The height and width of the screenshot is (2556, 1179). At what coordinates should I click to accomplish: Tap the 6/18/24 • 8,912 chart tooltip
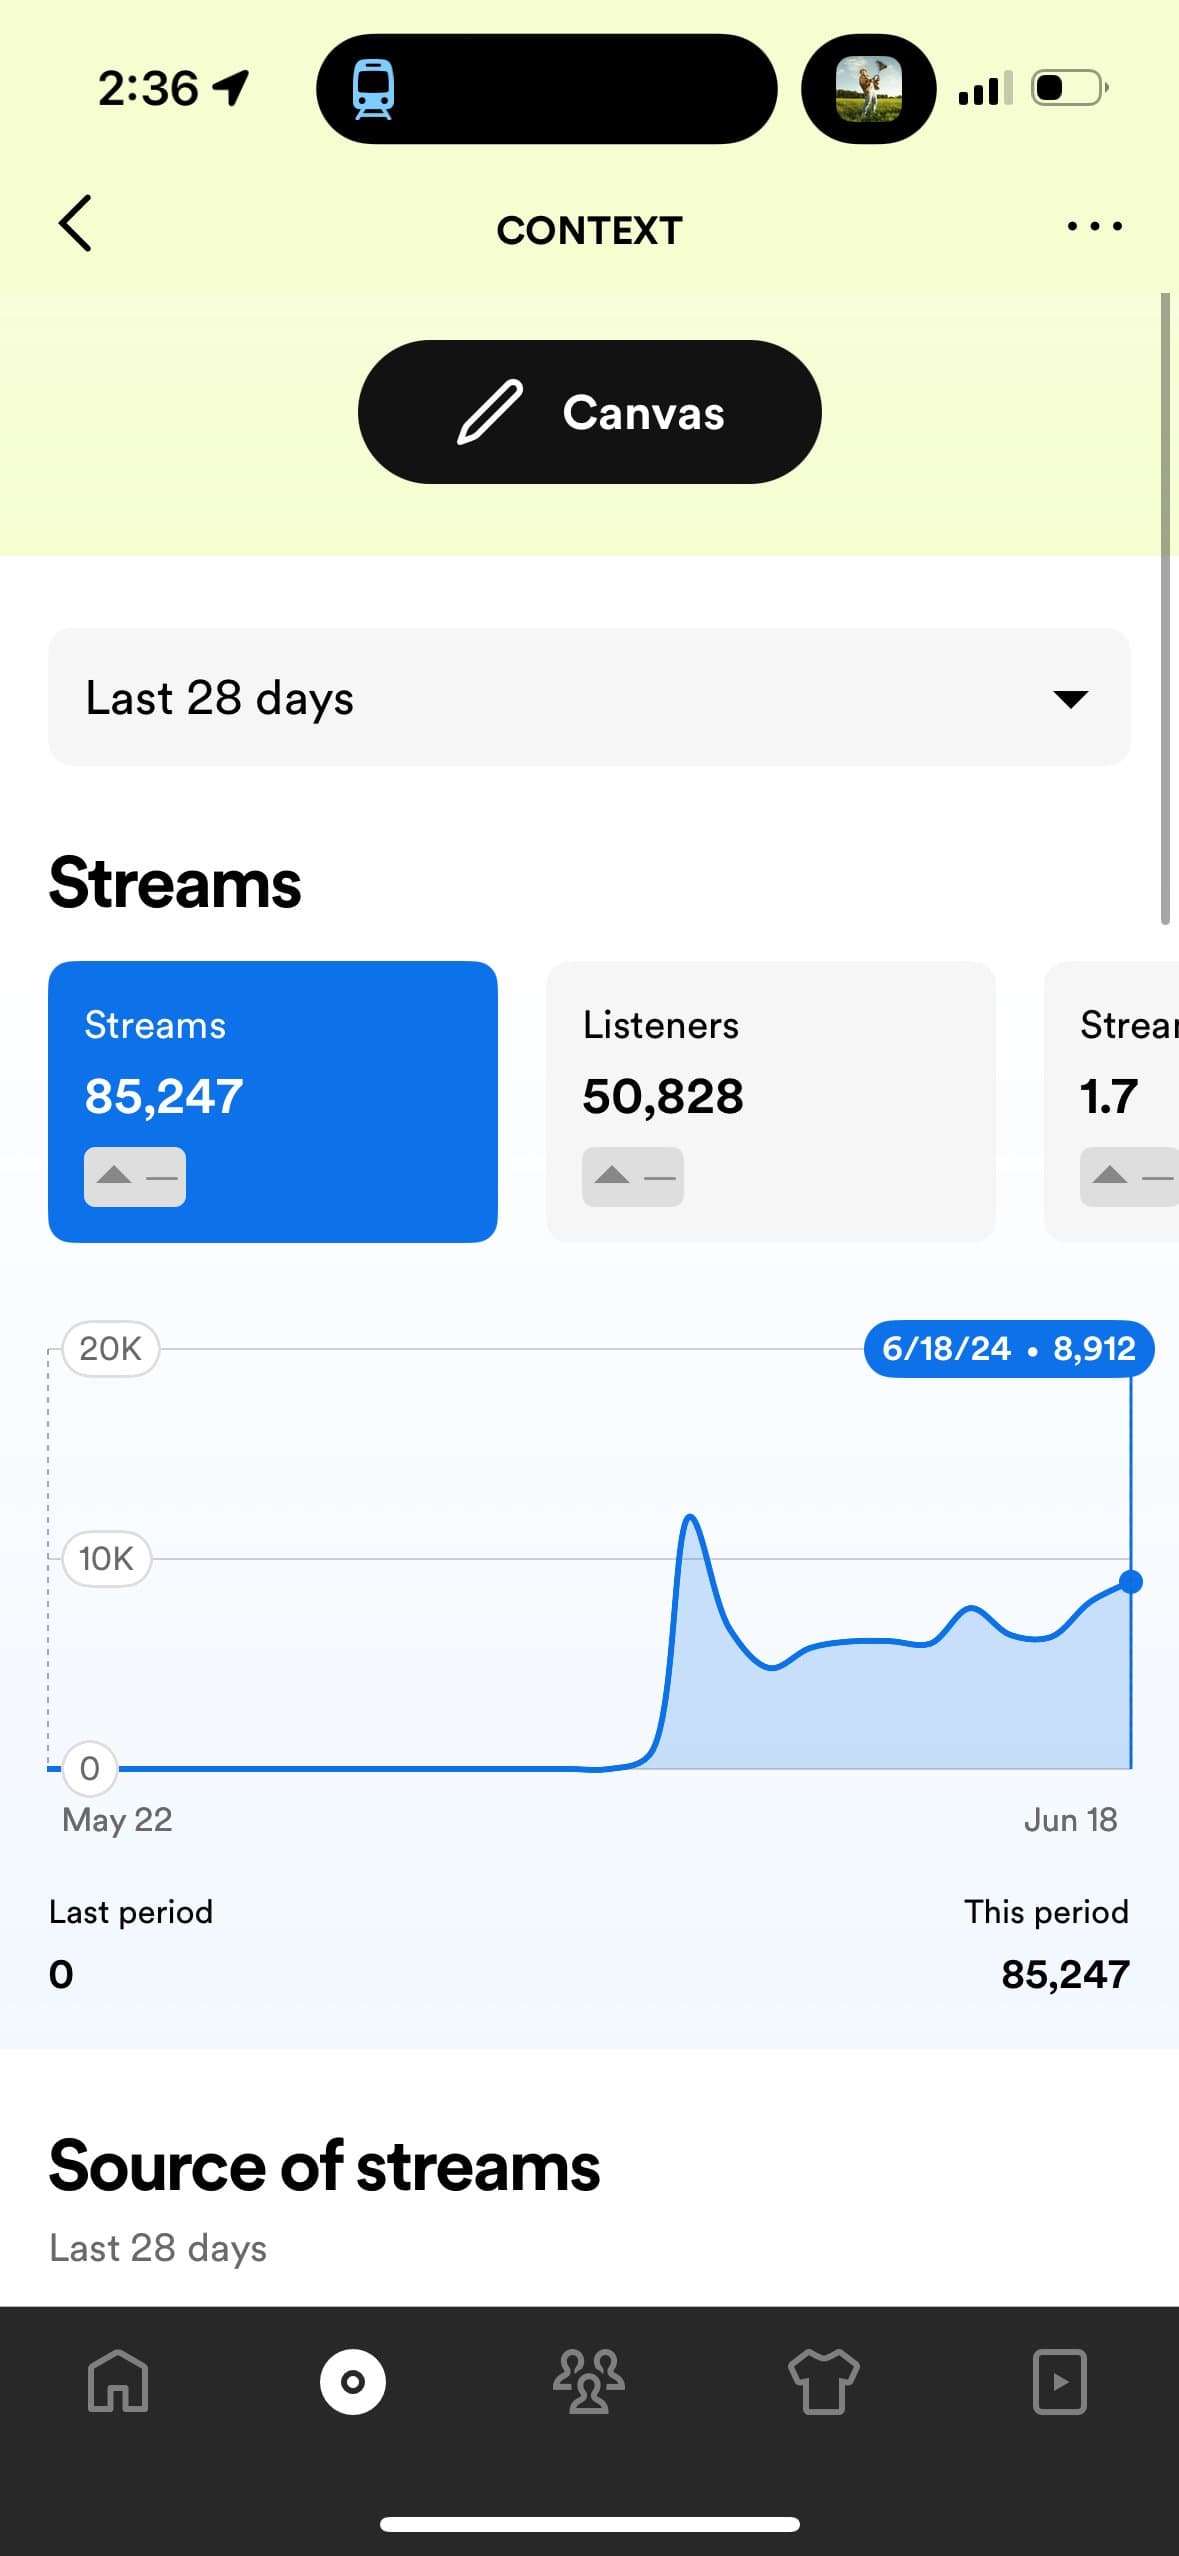click(1009, 1348)
